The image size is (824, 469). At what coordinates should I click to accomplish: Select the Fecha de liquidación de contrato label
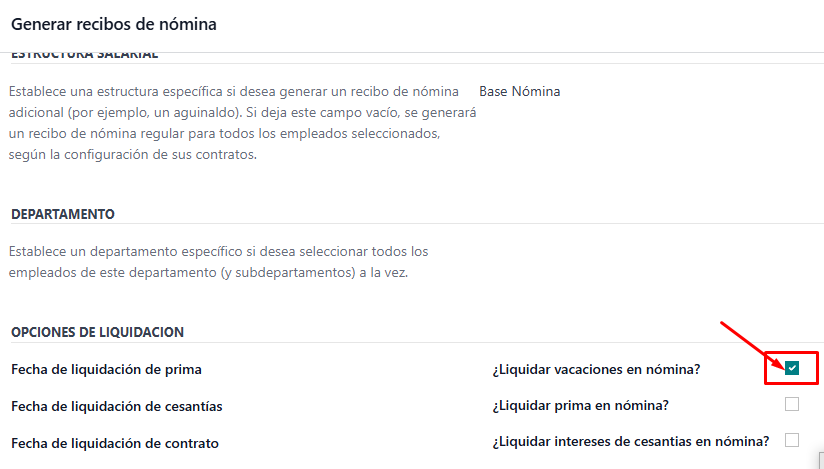tap(115, 443)
